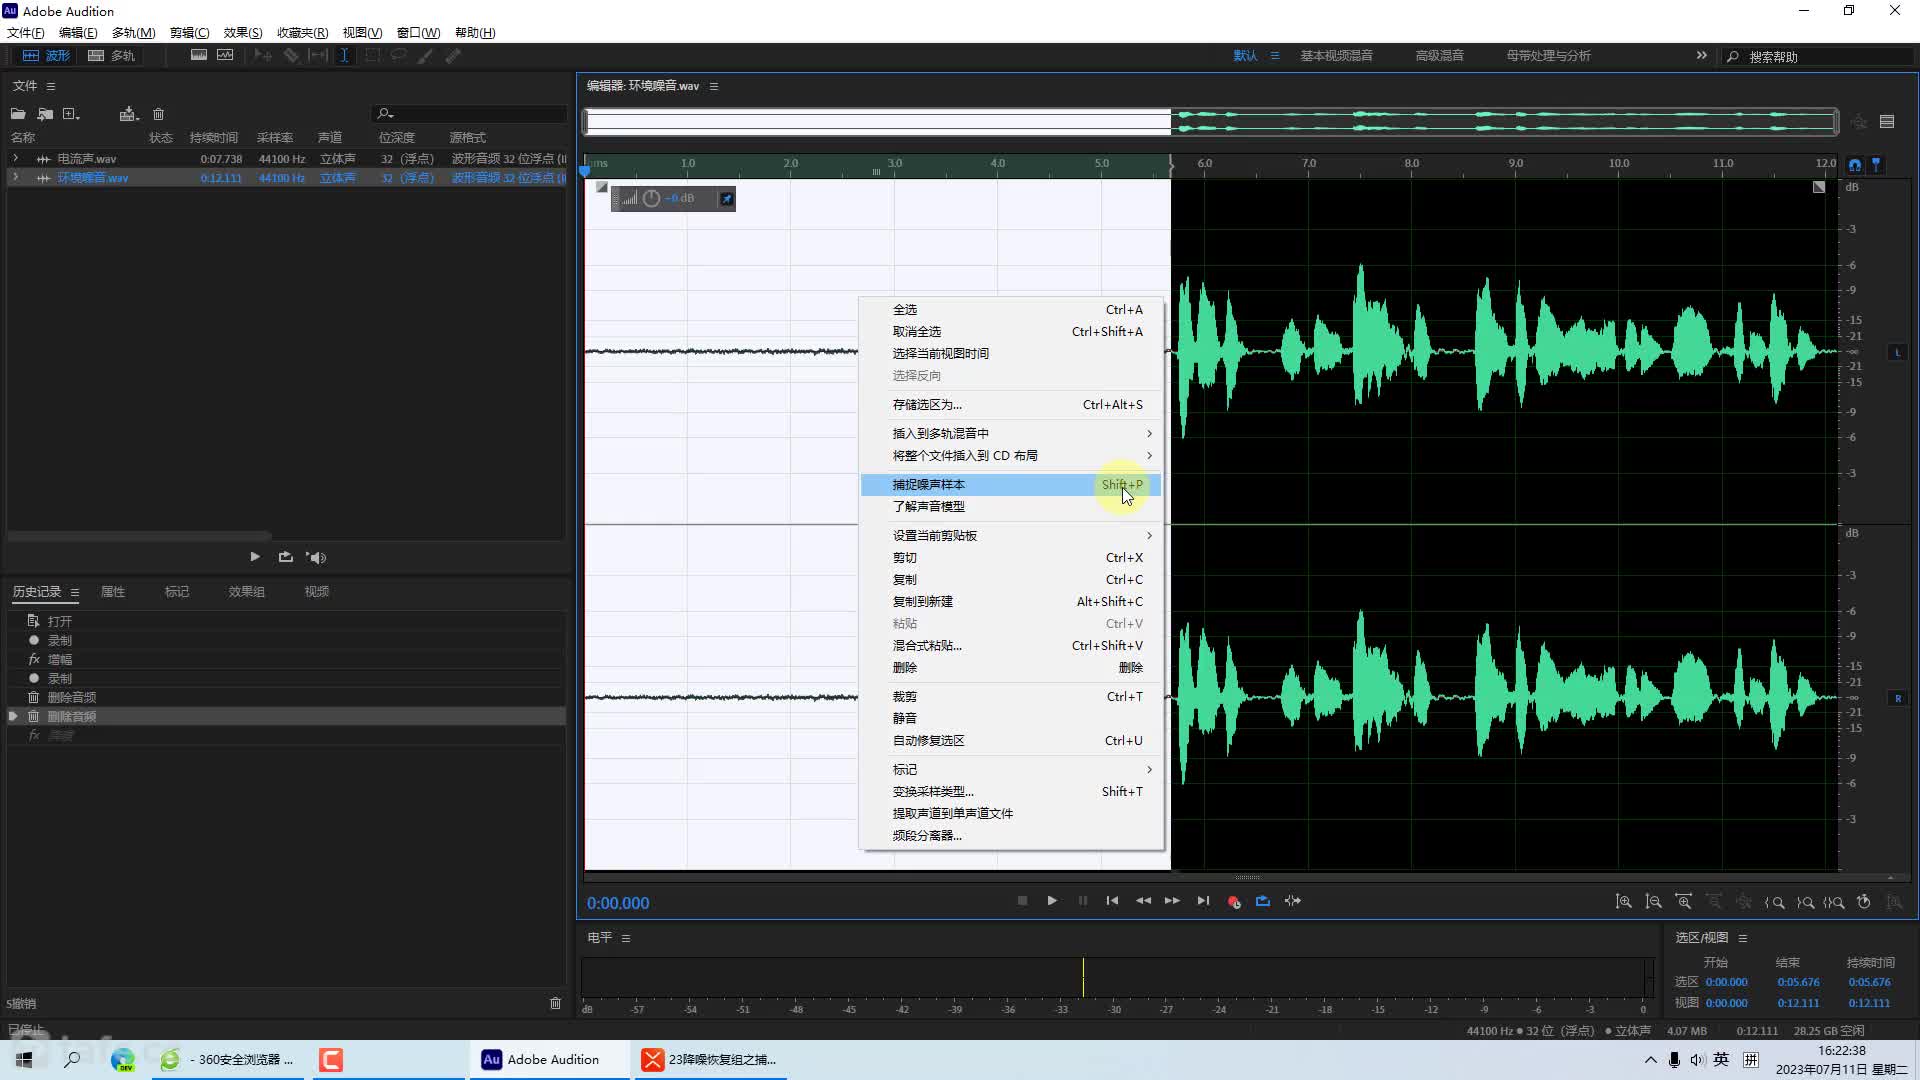The image size is (1920, 1080).
Task: Choose 了解声音模型 in the context menu
Action: point(1011,507)
